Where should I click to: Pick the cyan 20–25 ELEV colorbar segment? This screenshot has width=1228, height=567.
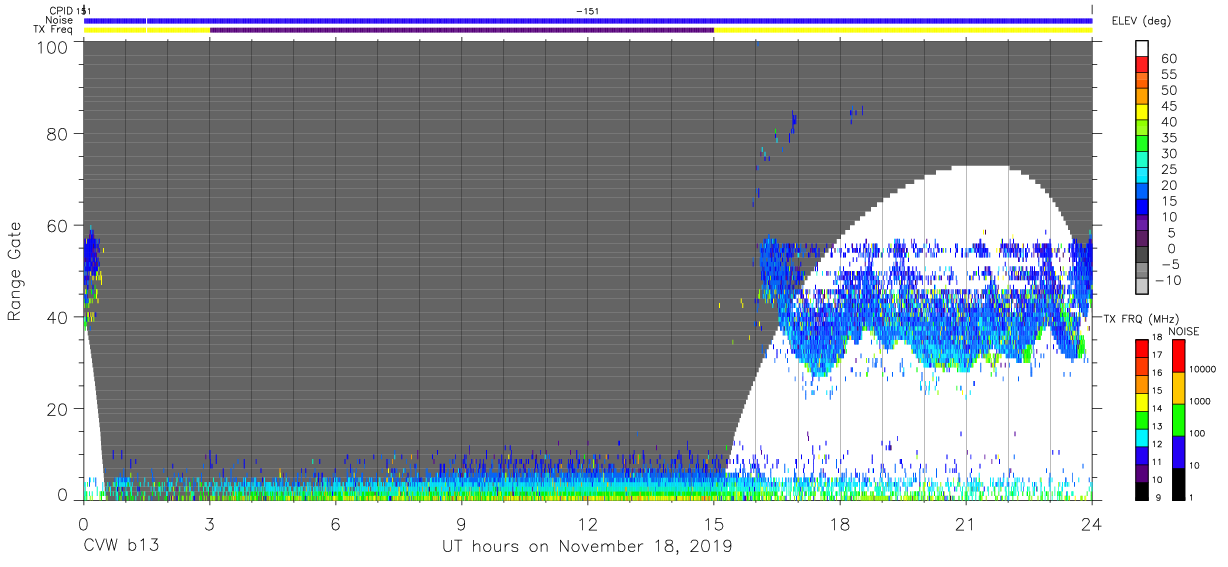point(1143,176)
